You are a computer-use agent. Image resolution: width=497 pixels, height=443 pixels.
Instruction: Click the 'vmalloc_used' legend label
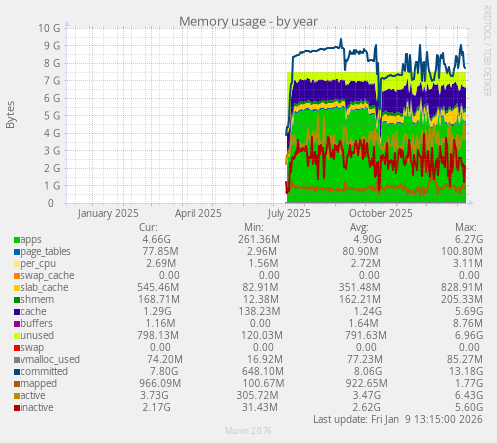pyautogui.click(x=50, y=359)
